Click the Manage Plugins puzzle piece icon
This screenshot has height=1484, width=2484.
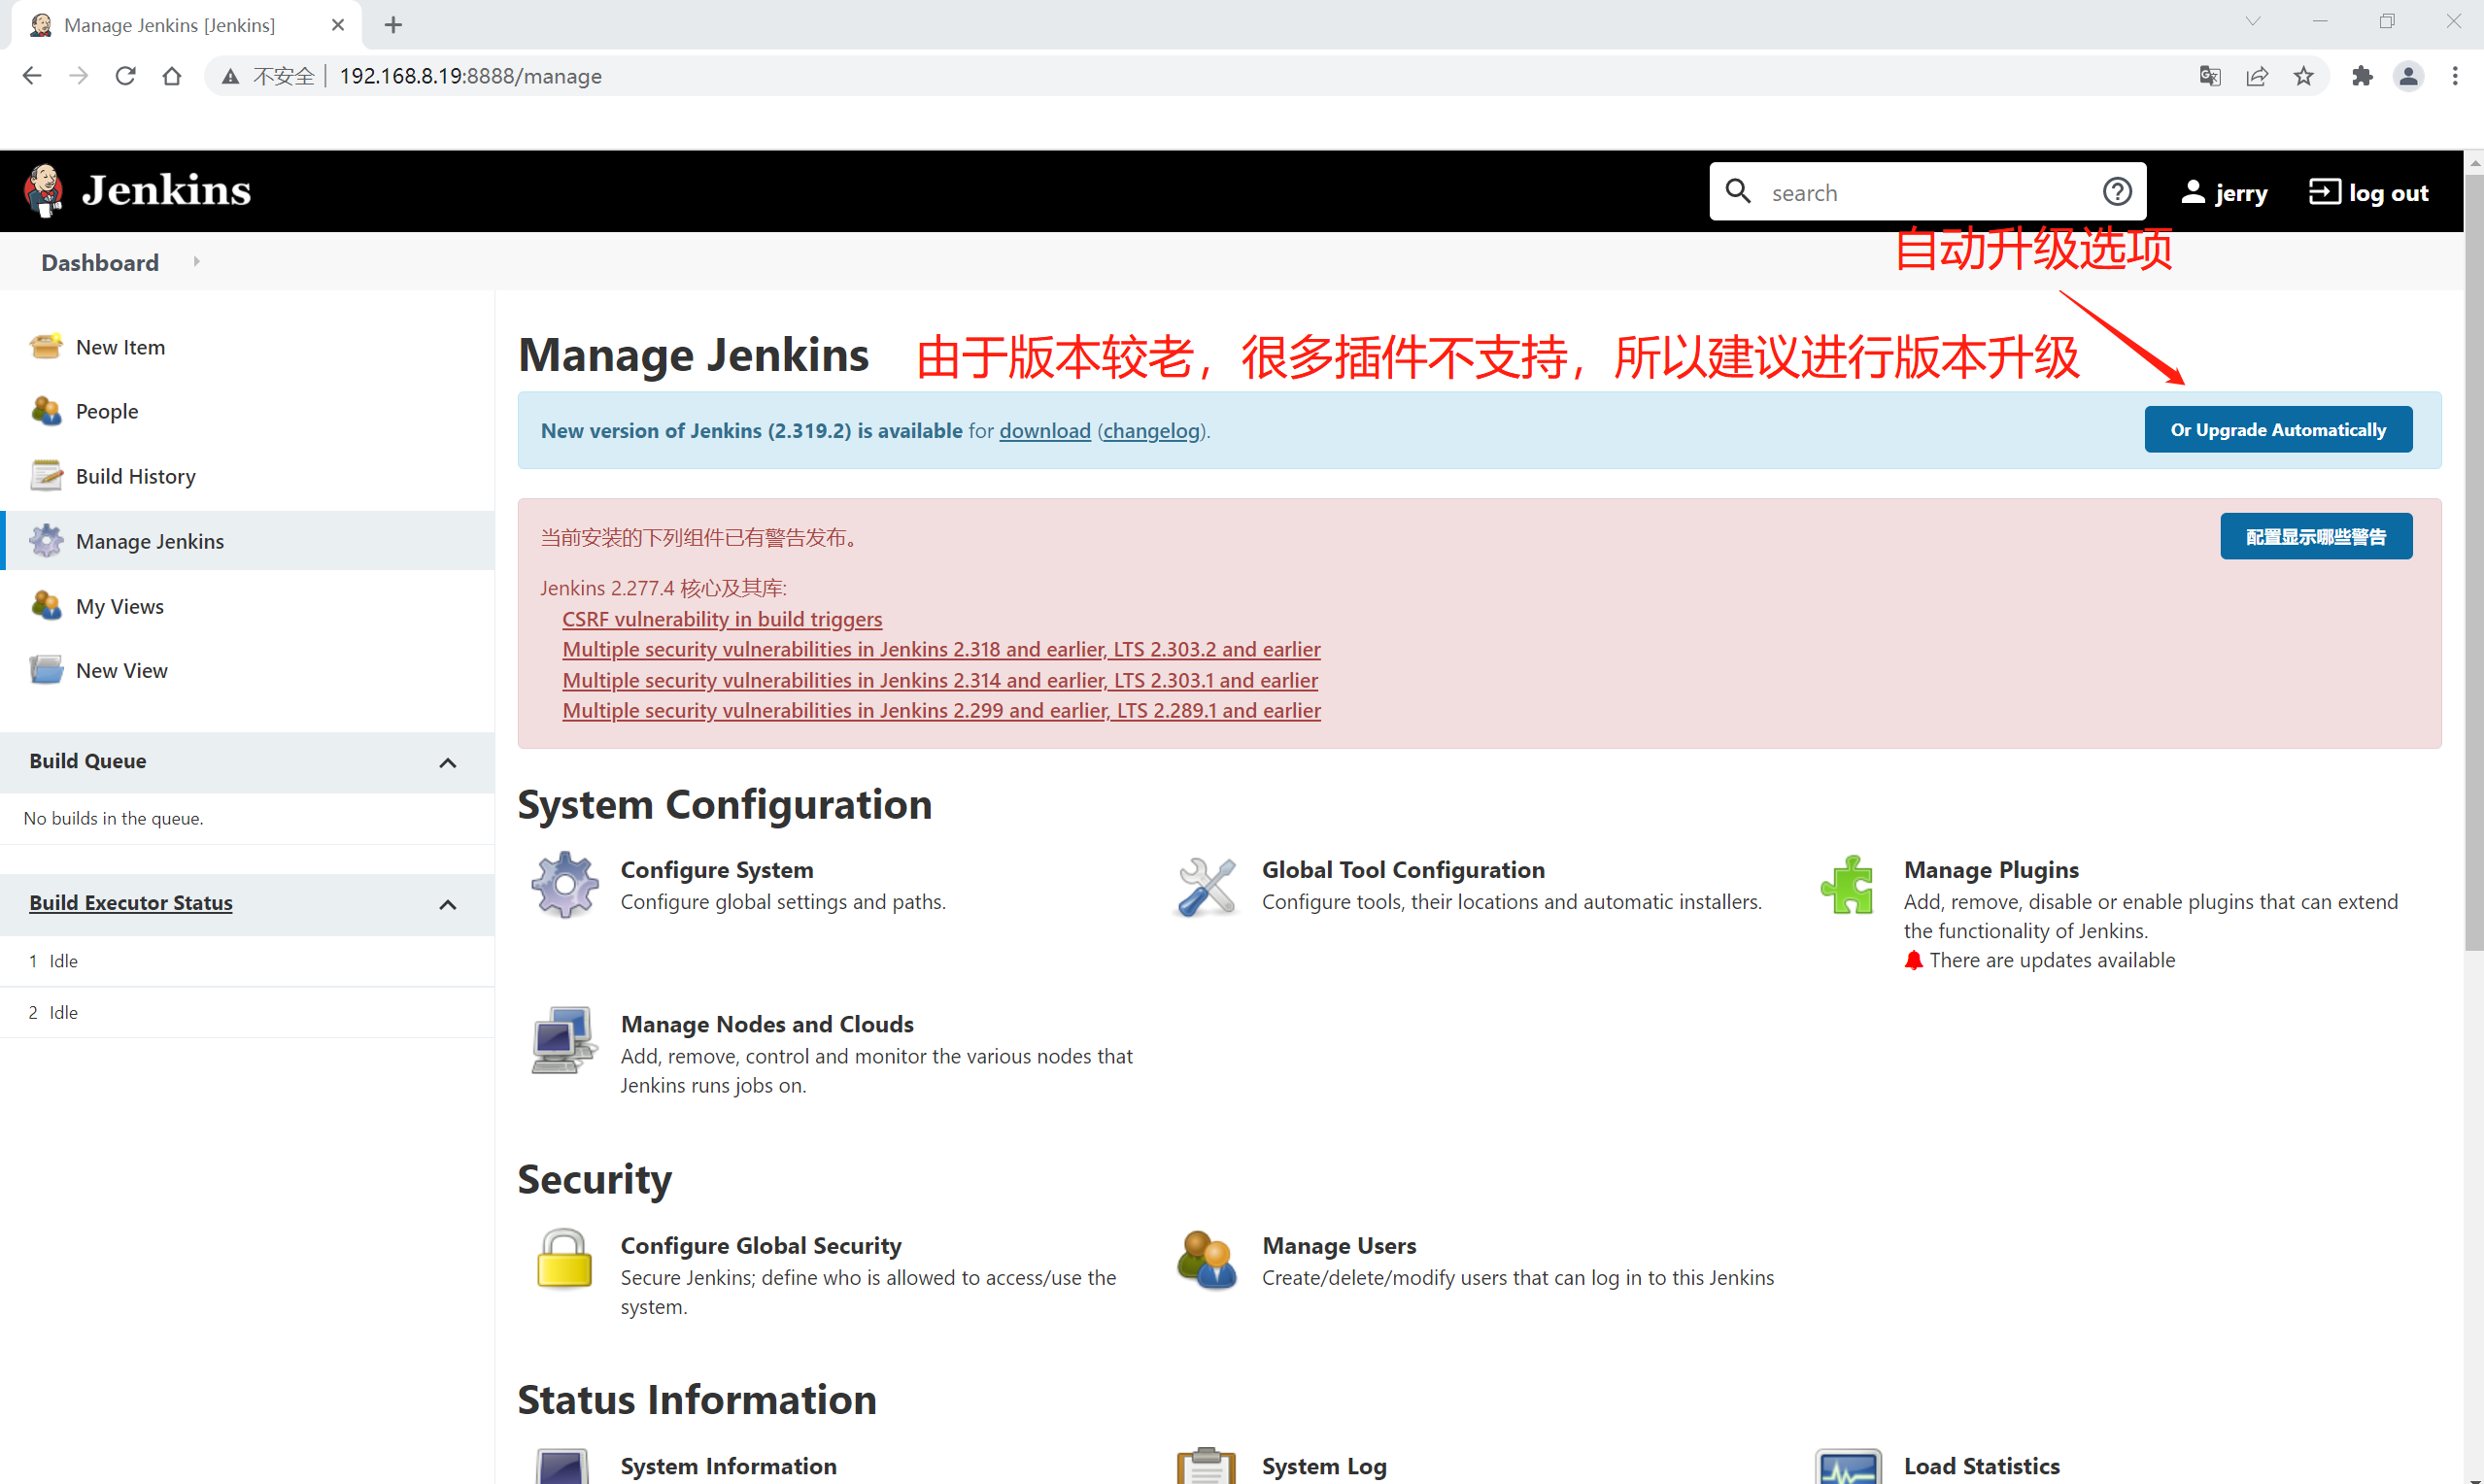[x=1848, y=885]
